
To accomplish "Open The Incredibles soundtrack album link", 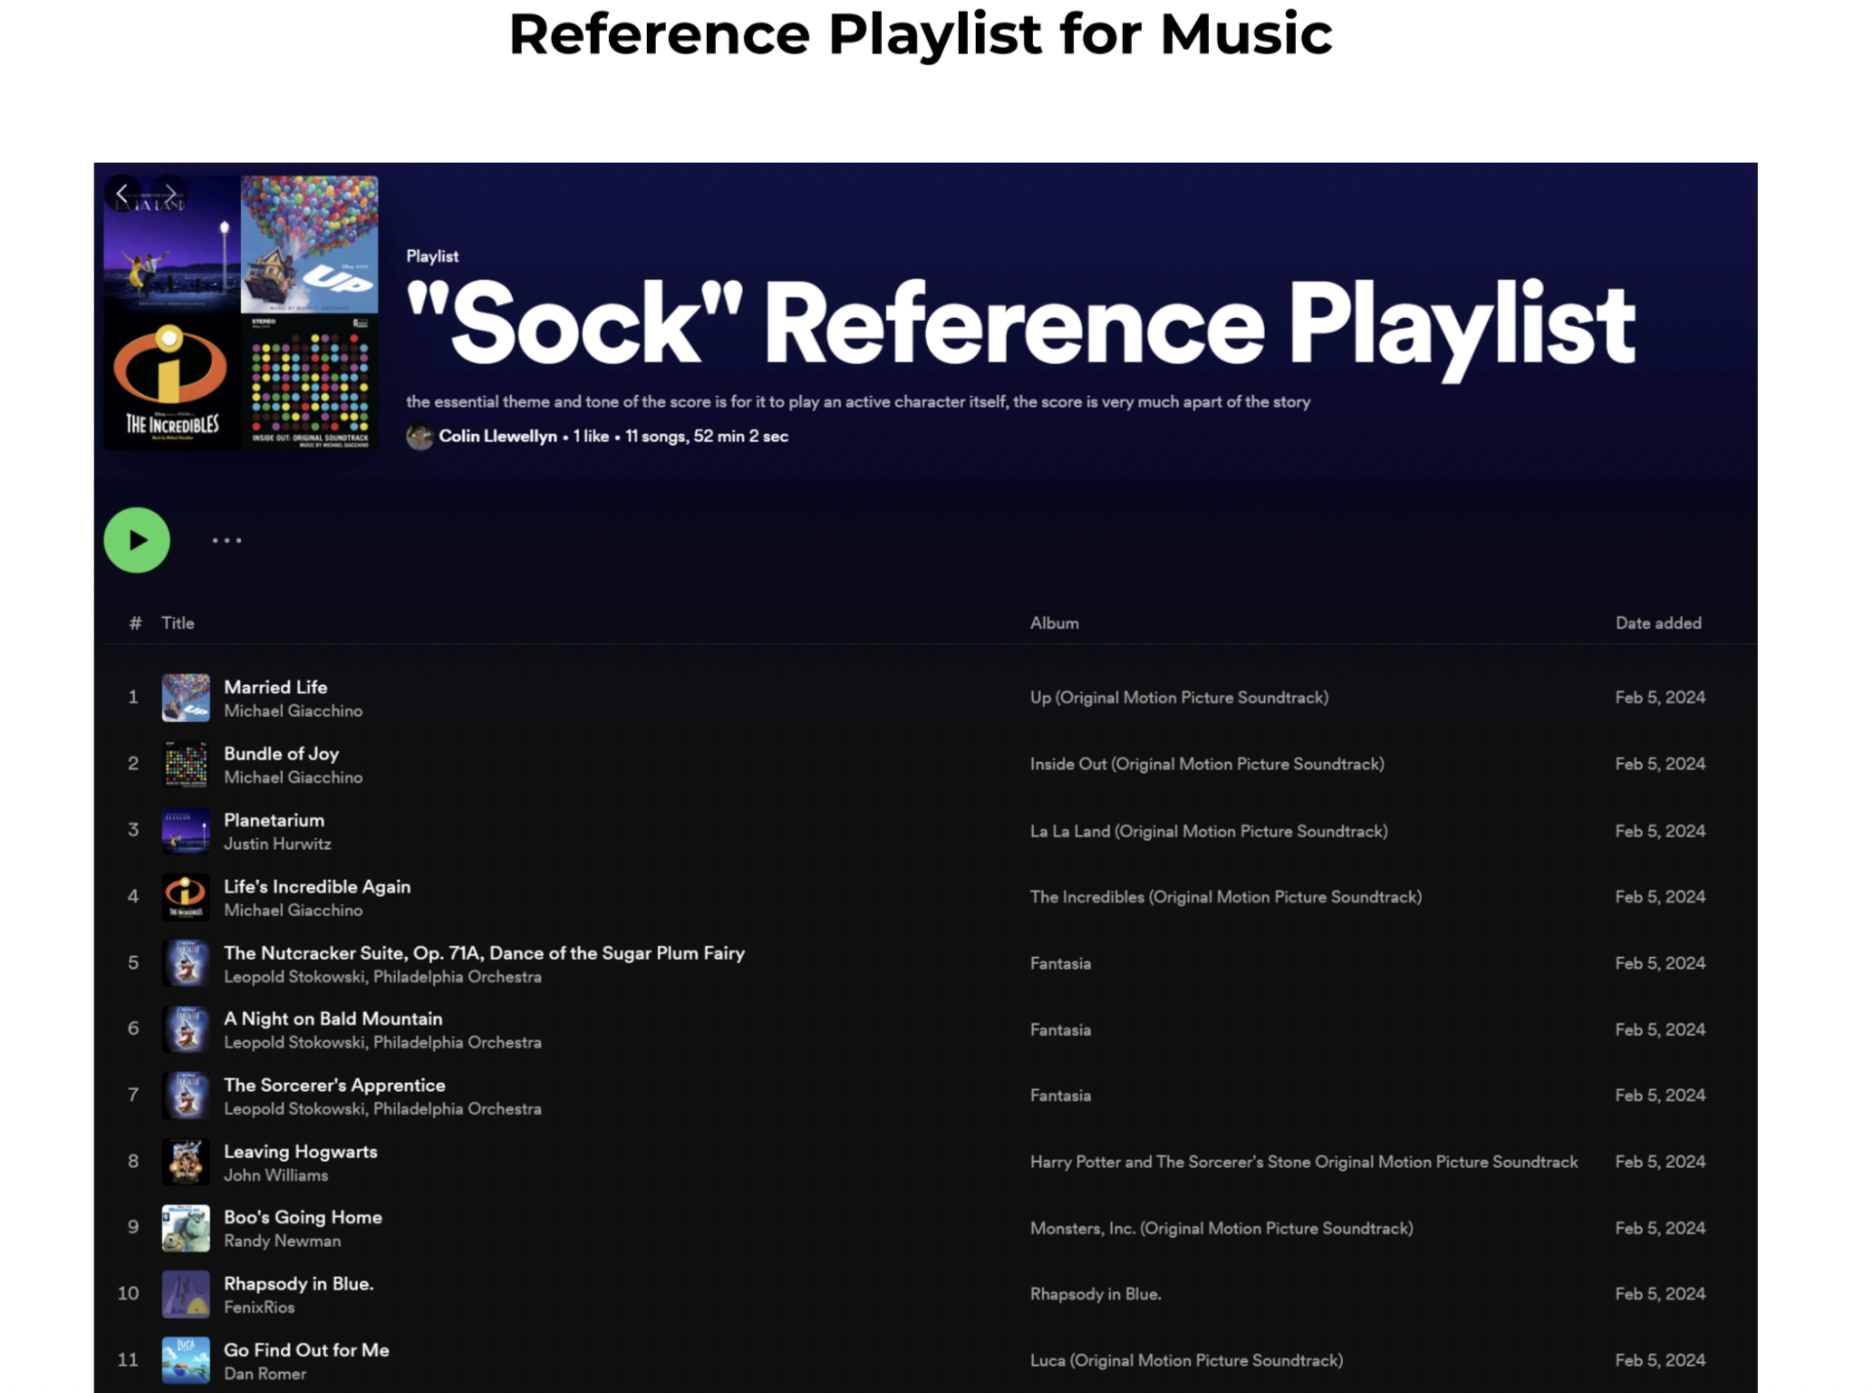I will tap(1226, 897).
